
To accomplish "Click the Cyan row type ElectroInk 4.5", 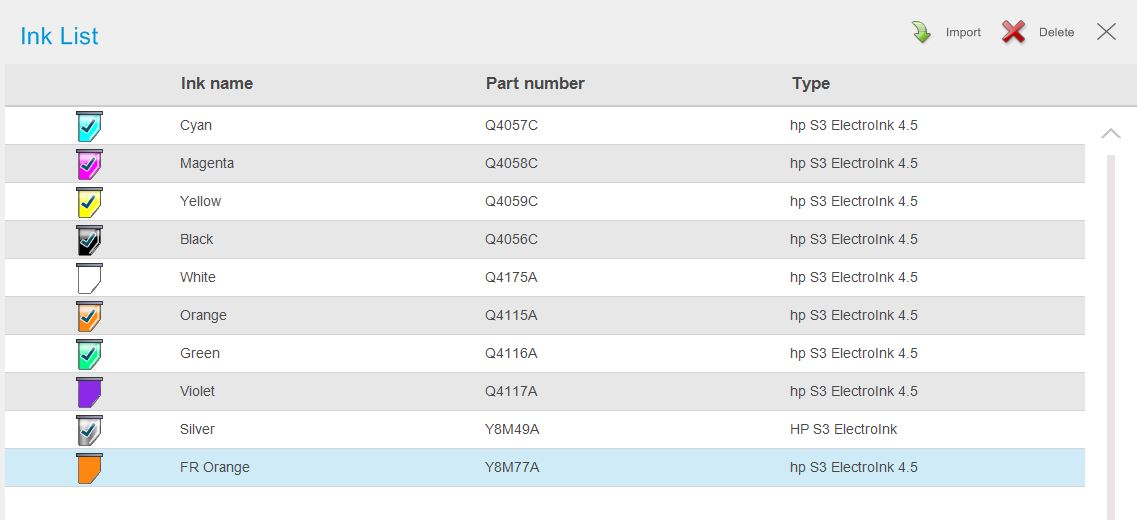I will tap(853, 125).
